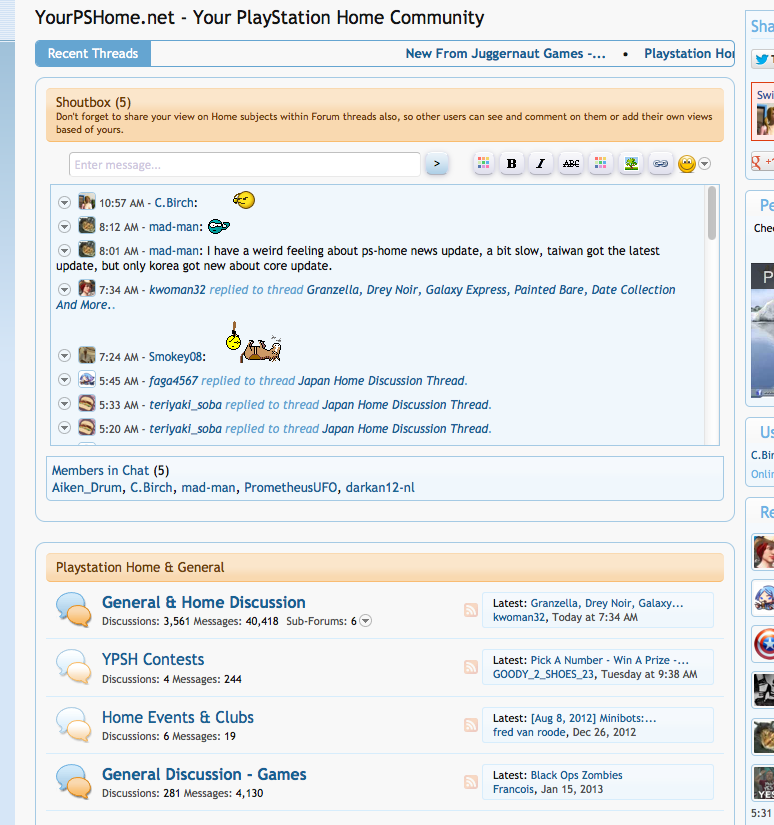Open RSS feed for YPSH Contests

(x=470, y=667)
